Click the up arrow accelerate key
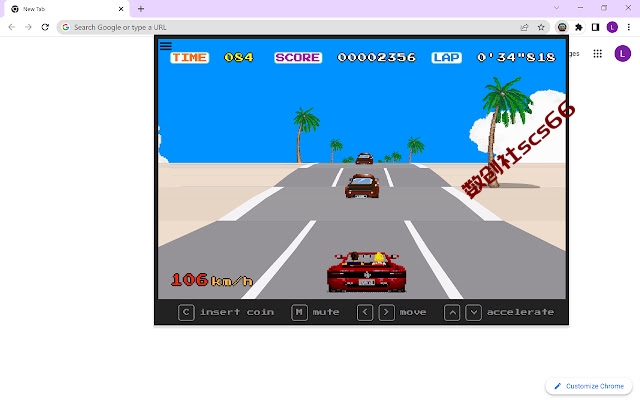 pyautogui.click(x=452, y=313)
